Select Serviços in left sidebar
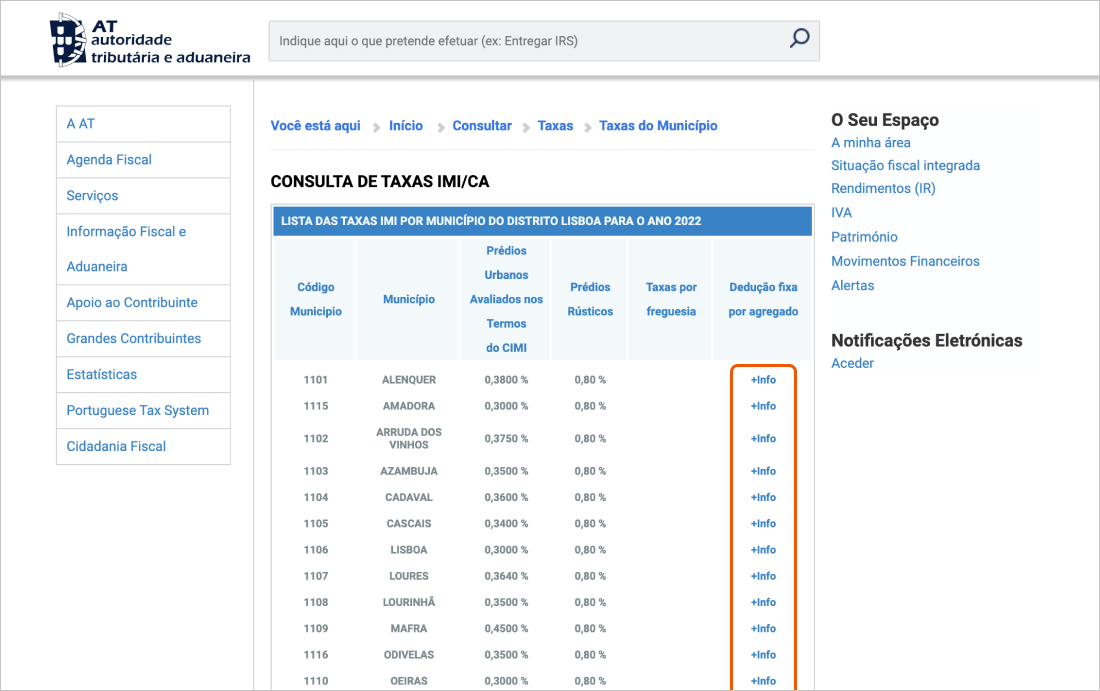This screenshot has height=691, width=1100. 92,196
